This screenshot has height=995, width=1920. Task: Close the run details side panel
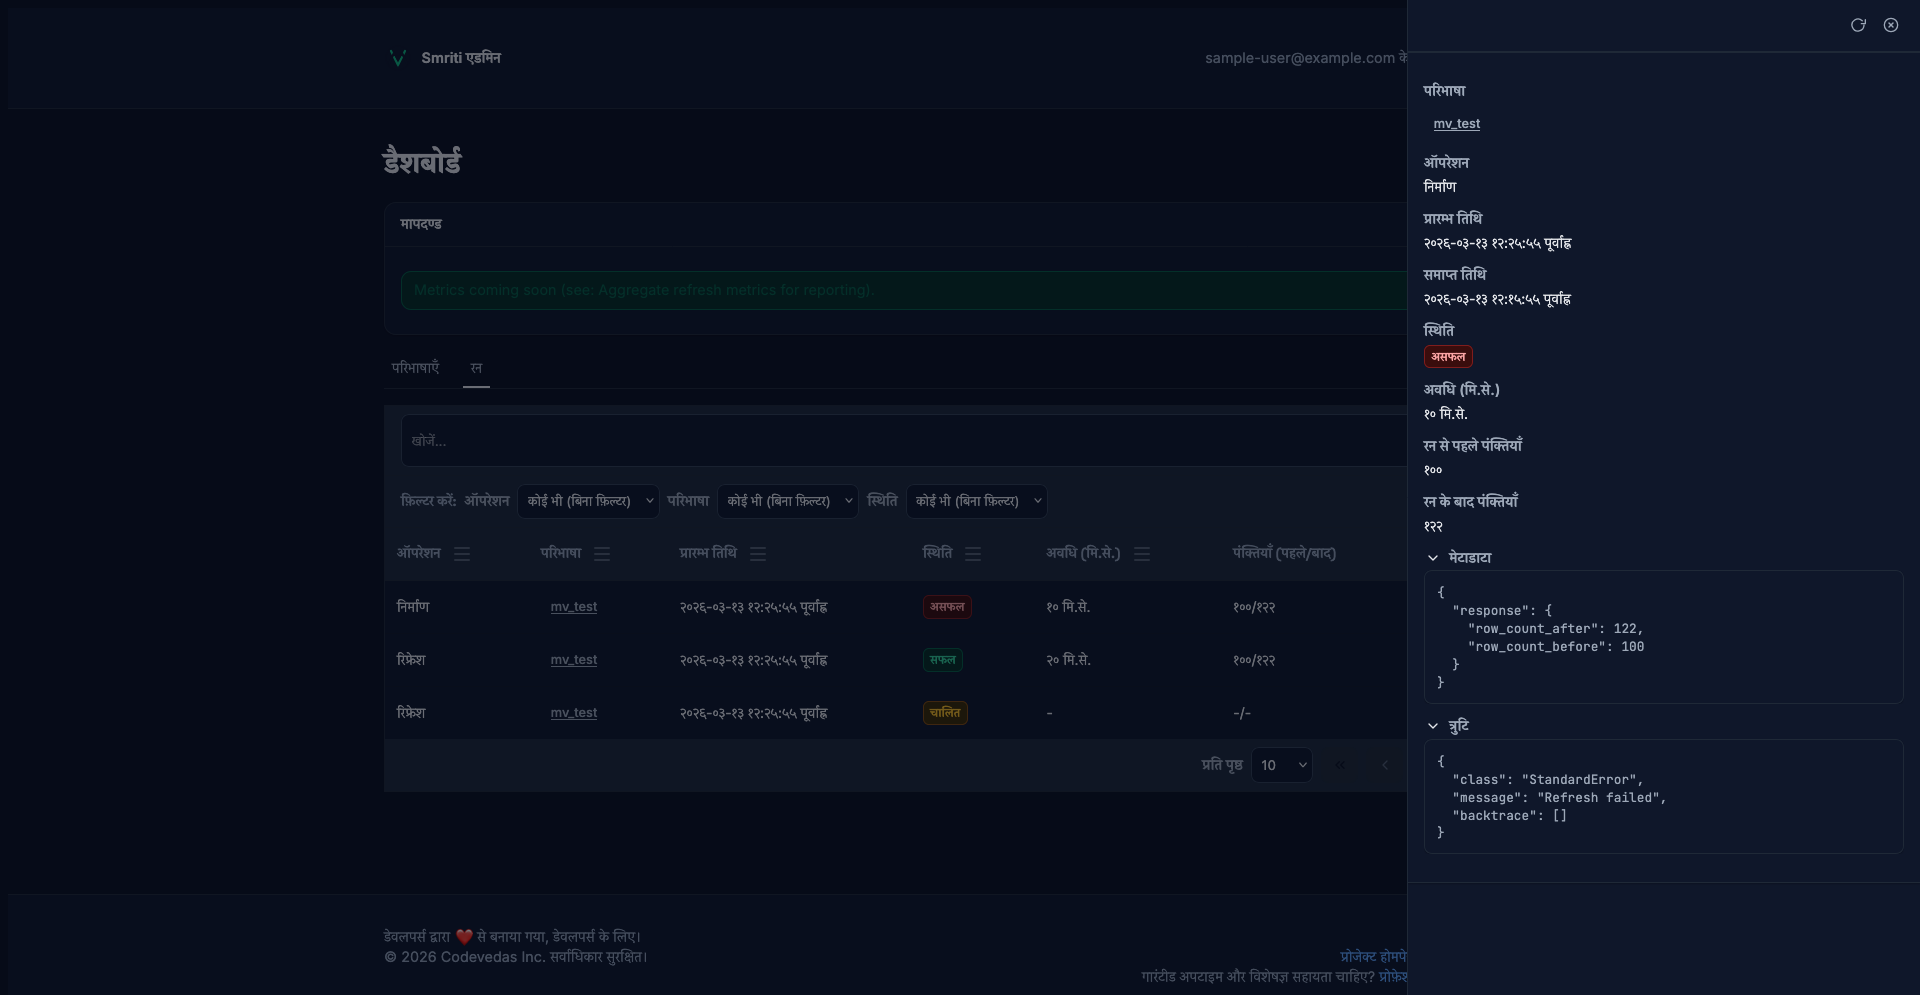tap(1891, 25)
